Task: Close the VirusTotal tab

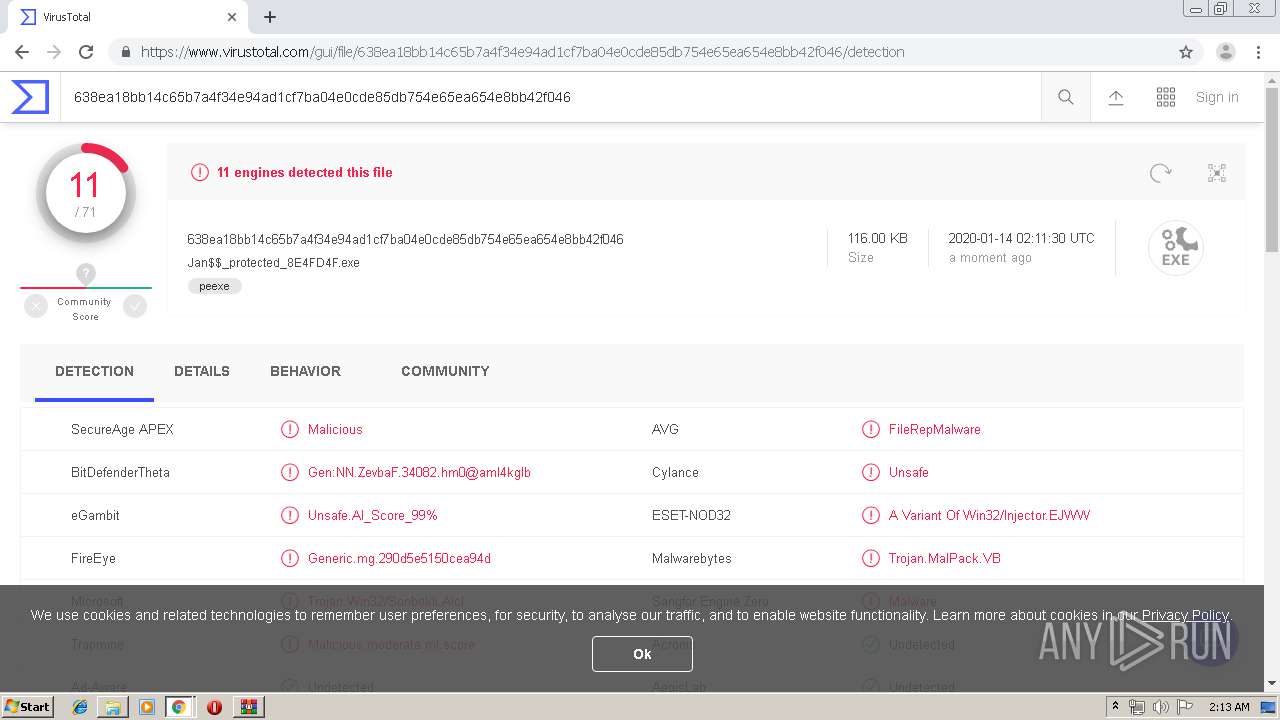Action: [232, 17]
